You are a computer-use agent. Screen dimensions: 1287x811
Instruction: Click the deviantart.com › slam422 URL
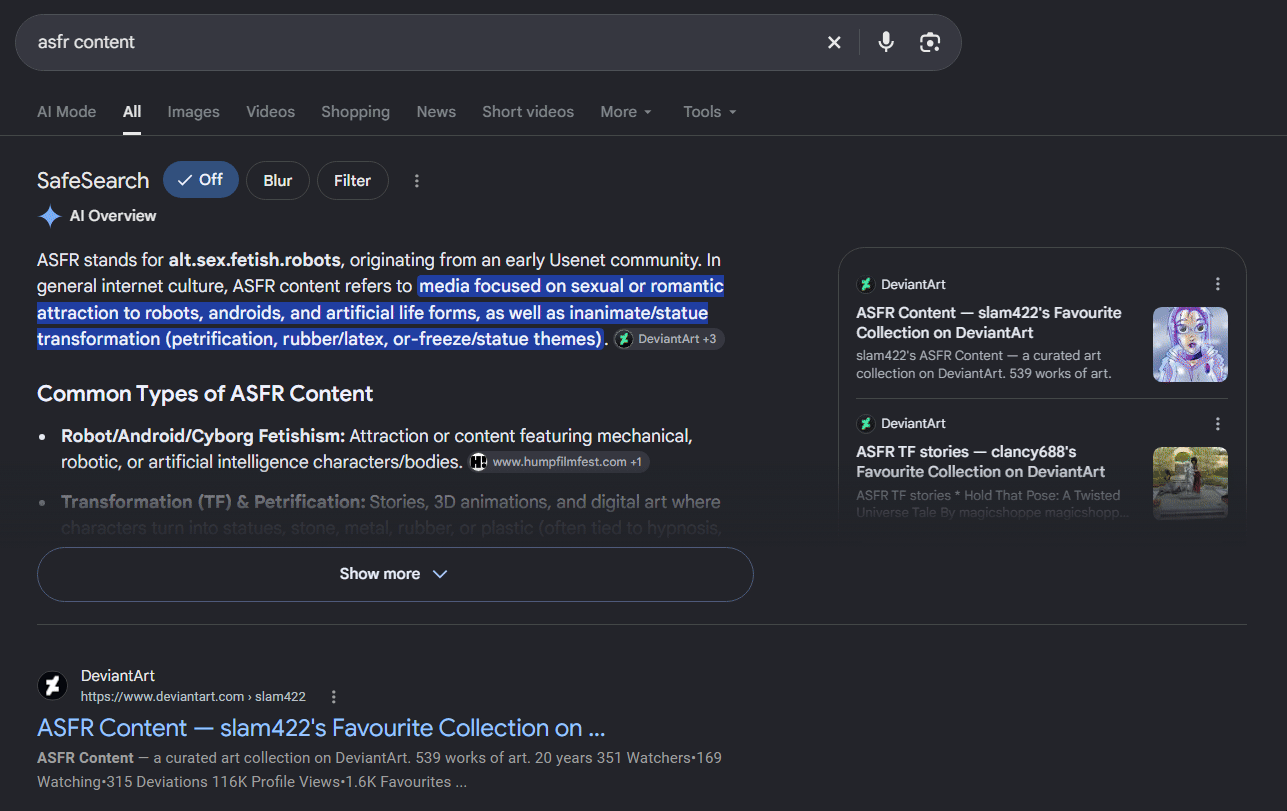(x=193, y=697)
